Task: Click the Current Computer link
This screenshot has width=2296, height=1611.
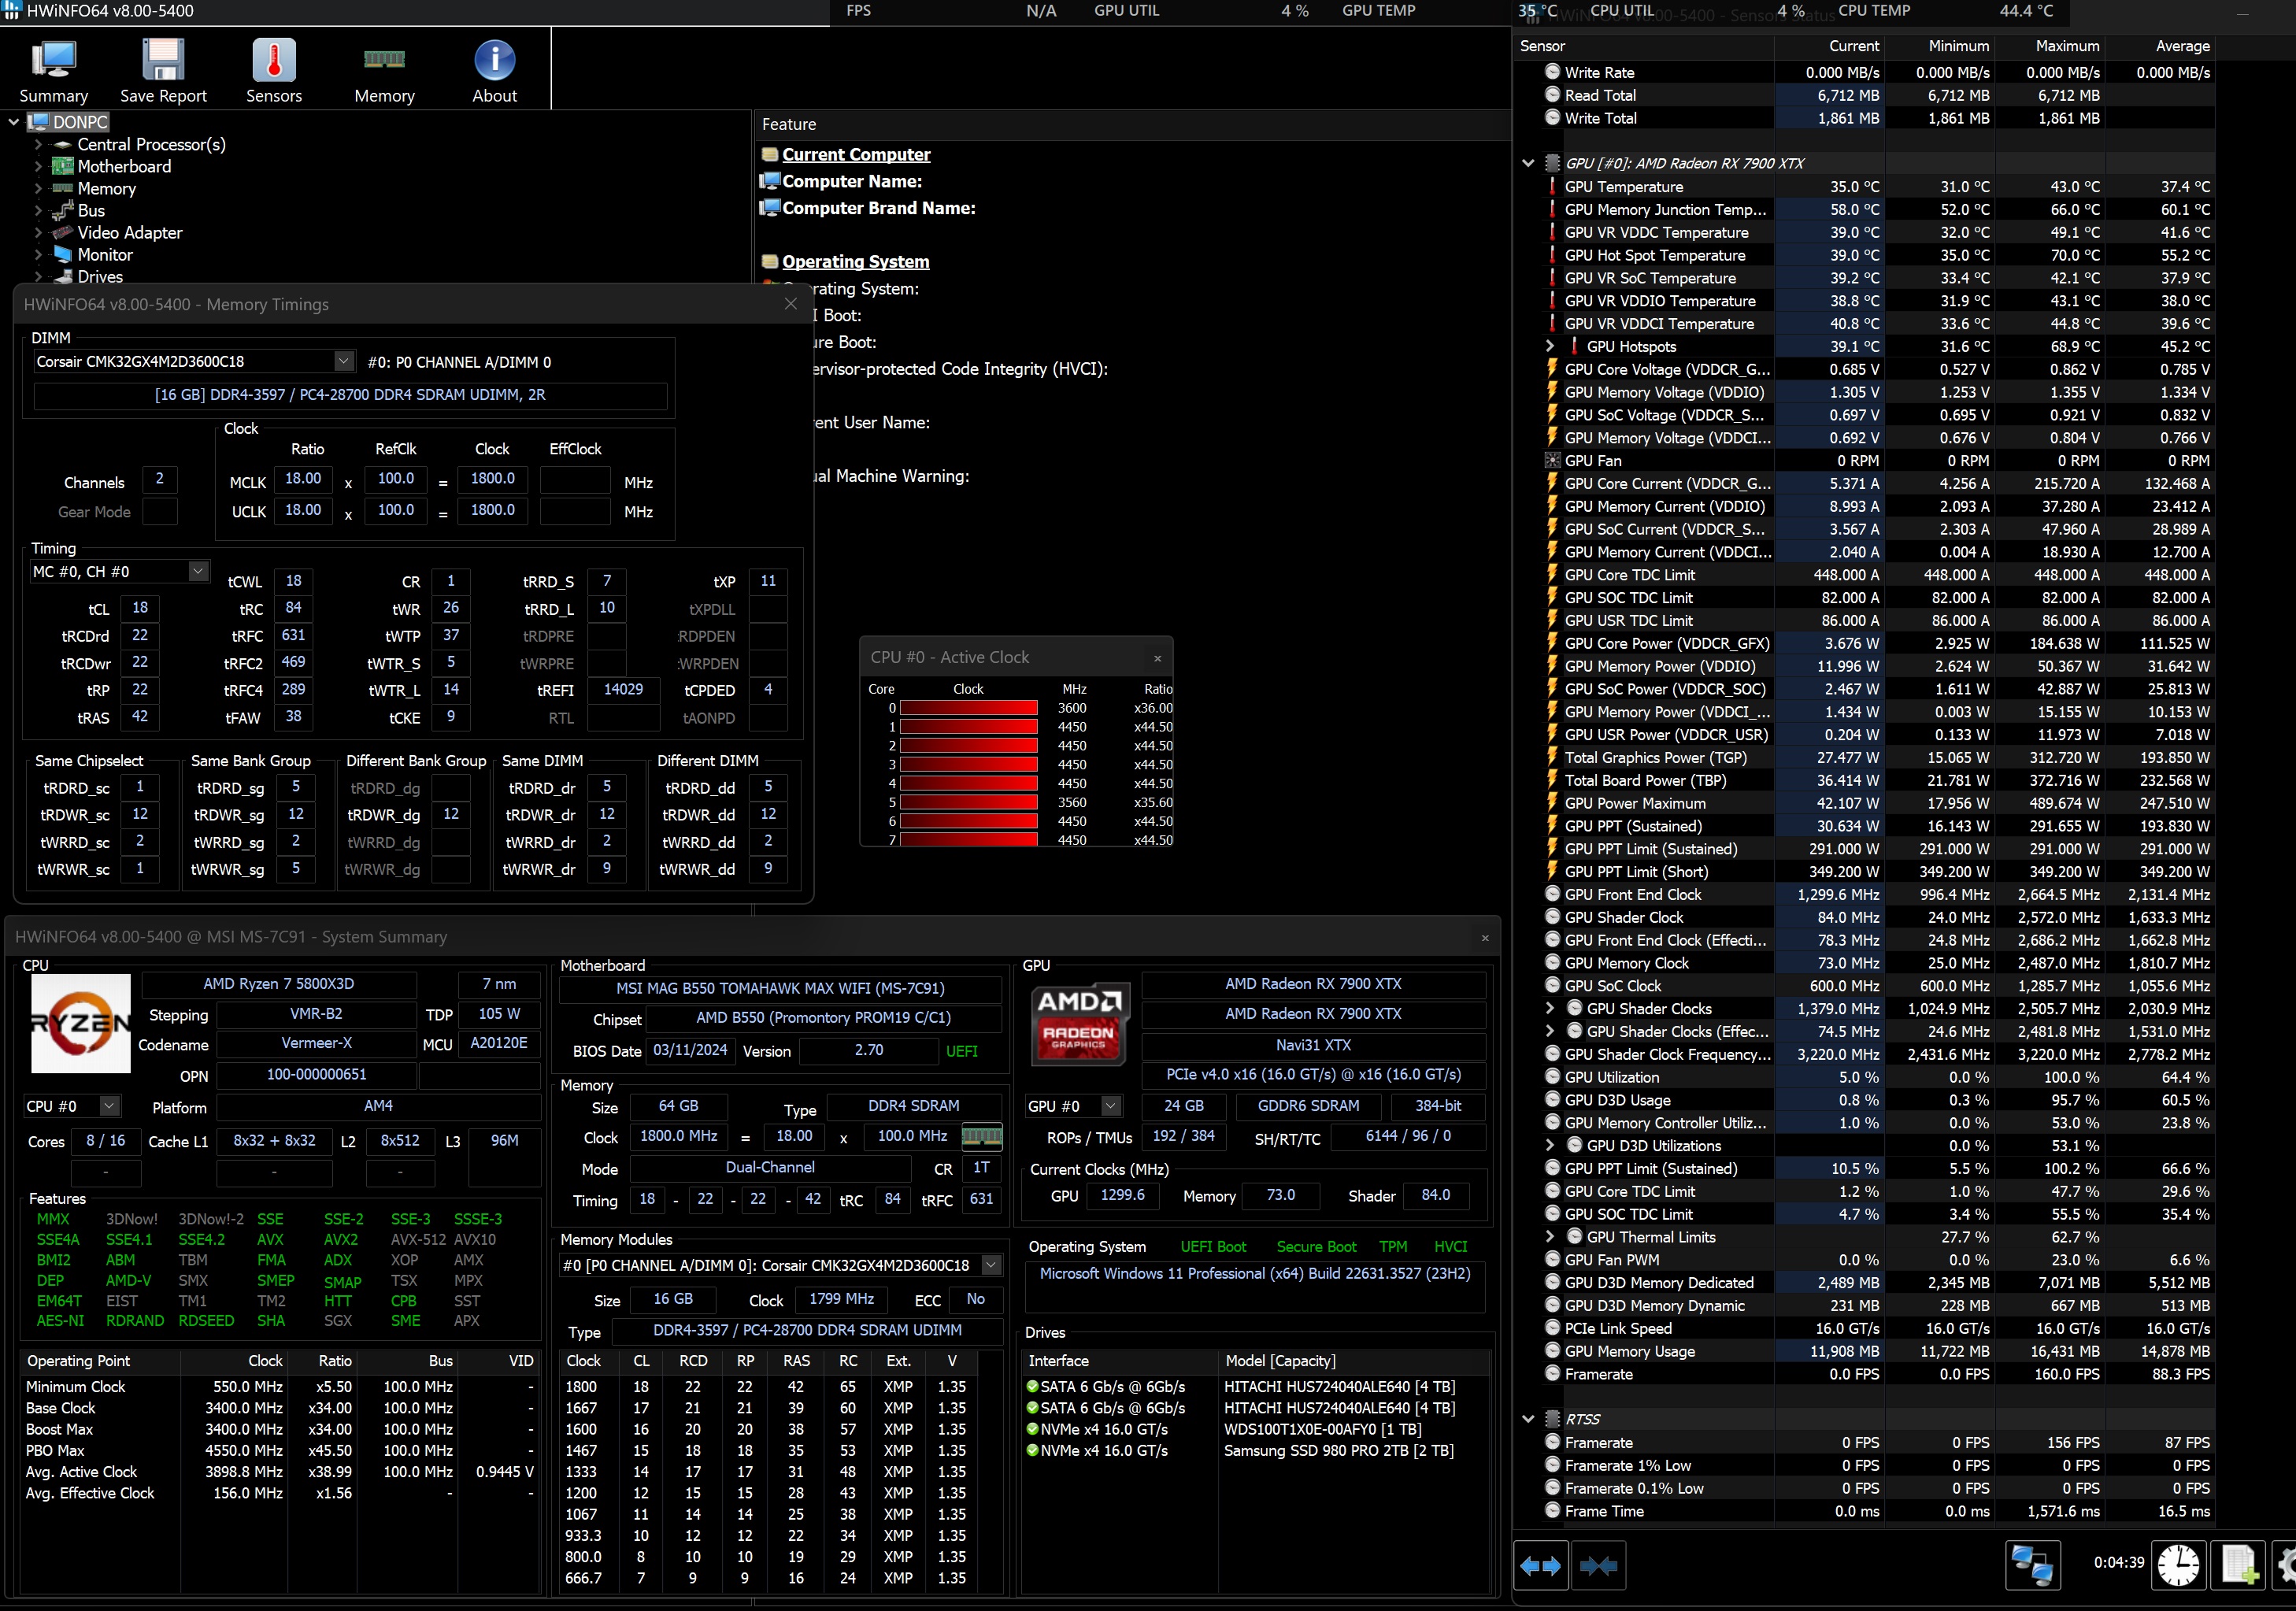Action: [856, 155]
